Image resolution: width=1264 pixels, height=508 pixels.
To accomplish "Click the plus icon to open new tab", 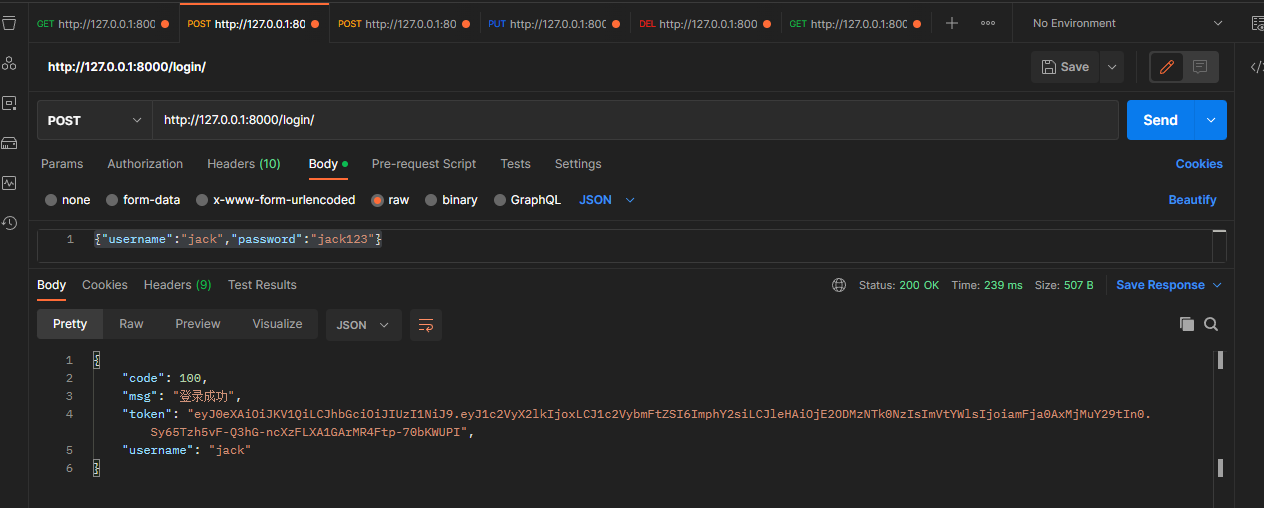I will (x=952, y=23).
